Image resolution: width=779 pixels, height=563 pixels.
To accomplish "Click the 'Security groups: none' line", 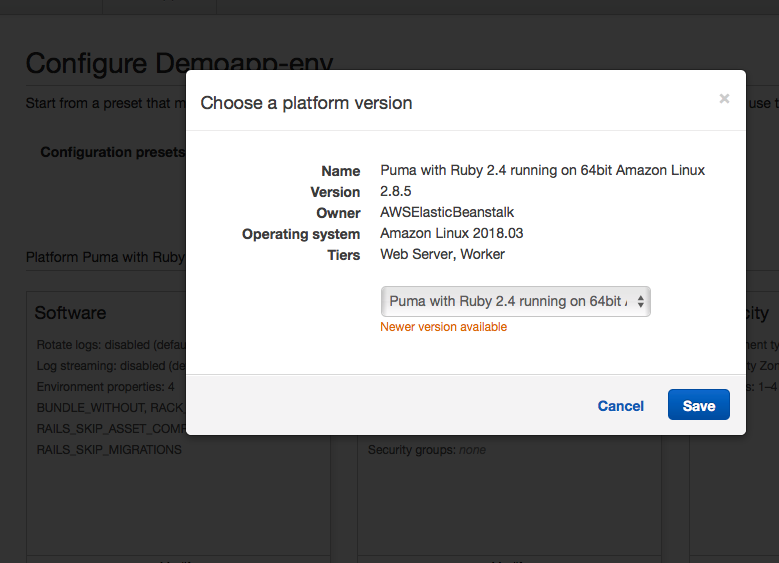I will coord(427,450).
